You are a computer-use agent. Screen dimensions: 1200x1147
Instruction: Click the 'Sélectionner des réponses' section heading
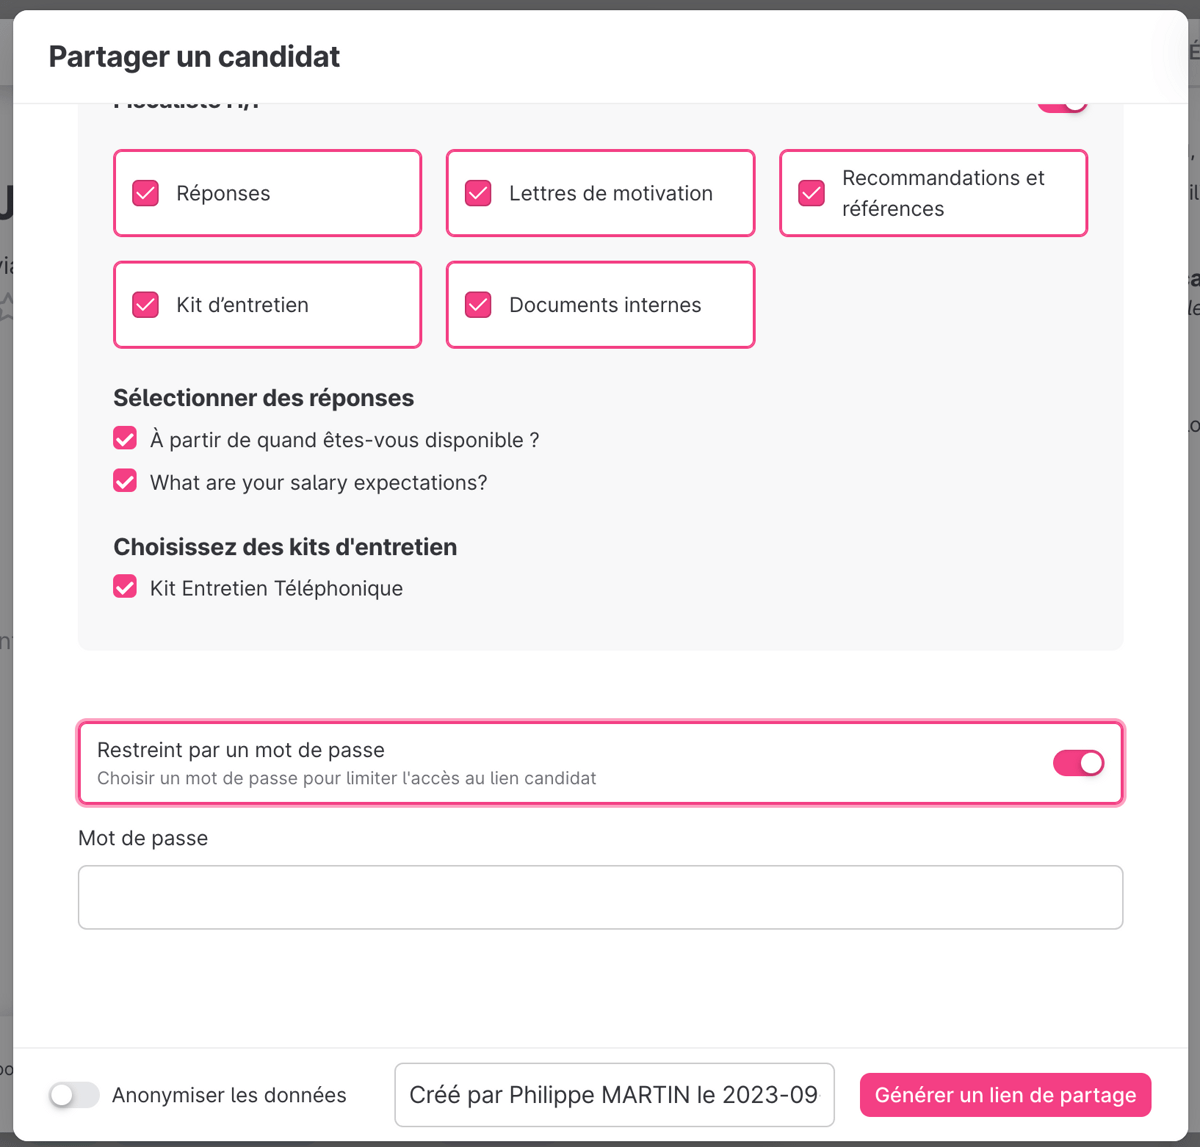coord(263,398)
